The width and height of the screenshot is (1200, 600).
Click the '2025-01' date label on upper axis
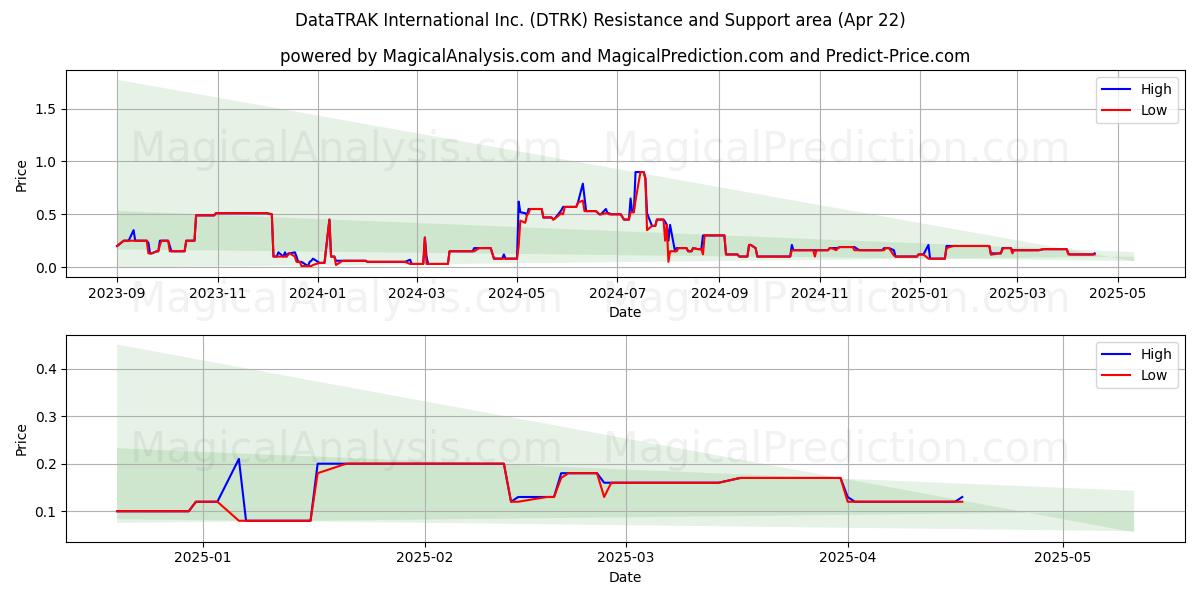[x=919, y=294]
